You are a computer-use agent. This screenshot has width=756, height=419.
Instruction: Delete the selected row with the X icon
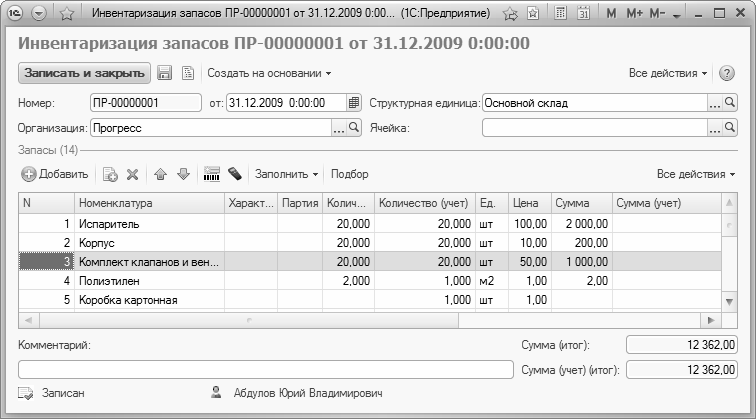coord(132,174)
